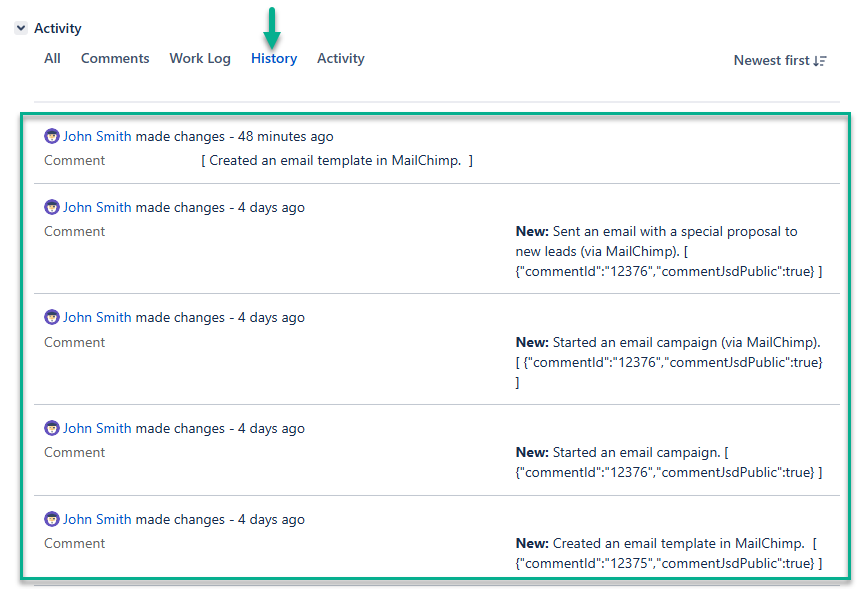Open the Work Log tab
Image resolution: width=859 pixels, height=597 pixels.
coord(200,58)
